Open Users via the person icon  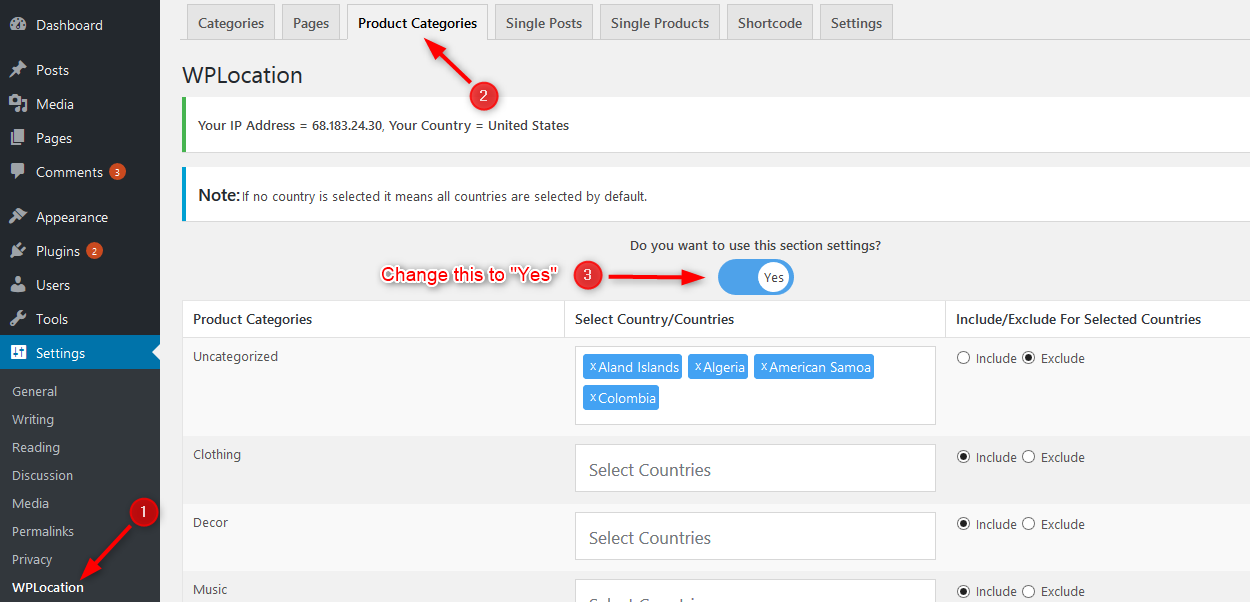pos(18,285)
